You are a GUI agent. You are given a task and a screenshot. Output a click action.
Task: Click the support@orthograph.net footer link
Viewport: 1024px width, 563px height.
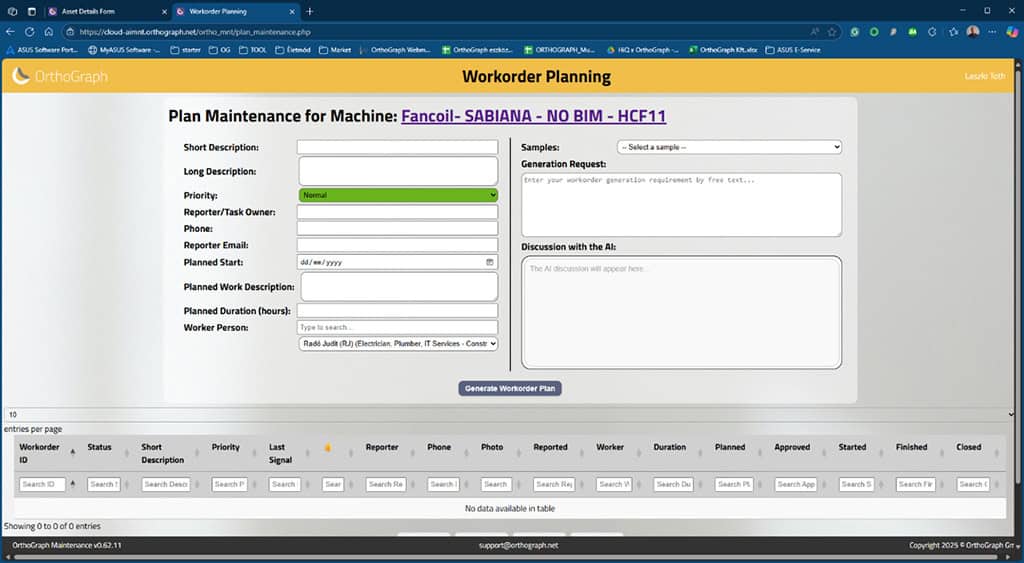coord(519,545)
